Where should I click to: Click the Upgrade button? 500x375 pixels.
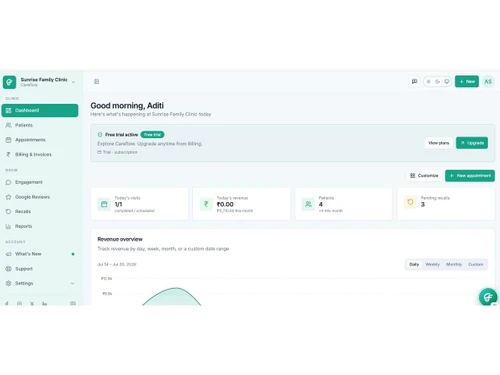click(x=472, y=143)
